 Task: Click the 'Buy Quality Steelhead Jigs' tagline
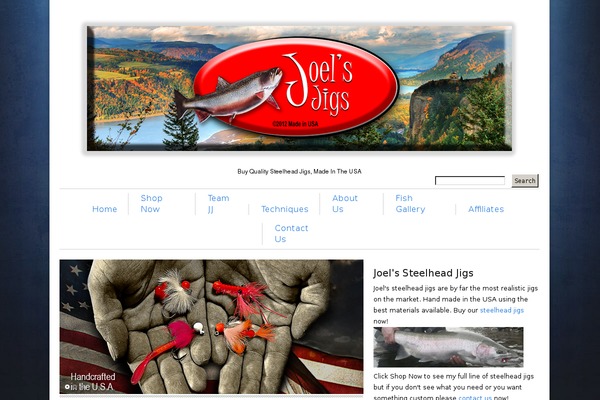point(299,171)
